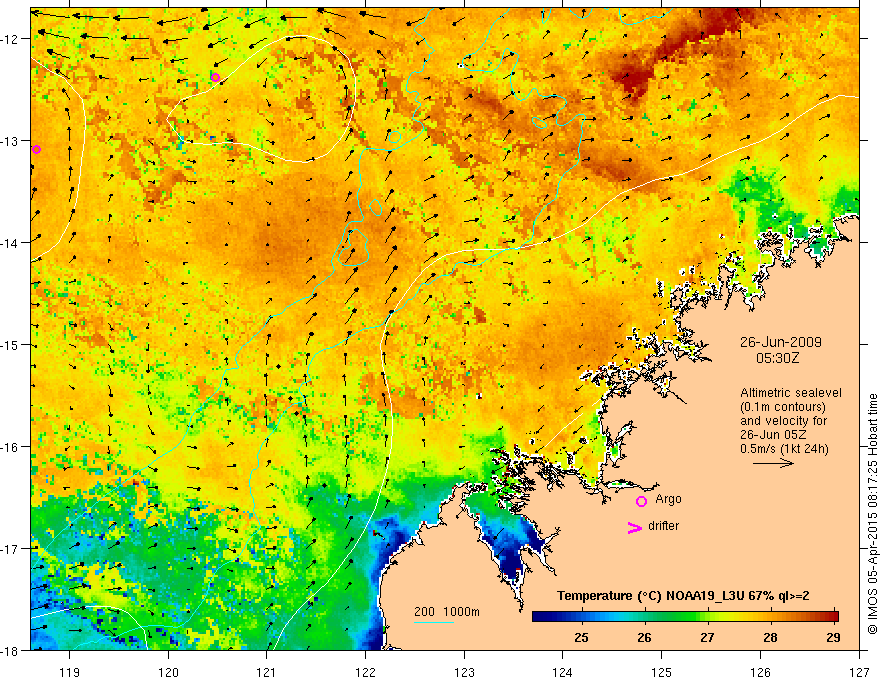This screenshot has height=680, width=880.
Task: Click the 'and velocity for' text line
Action: pyautogui.click(x=783, y=421)
